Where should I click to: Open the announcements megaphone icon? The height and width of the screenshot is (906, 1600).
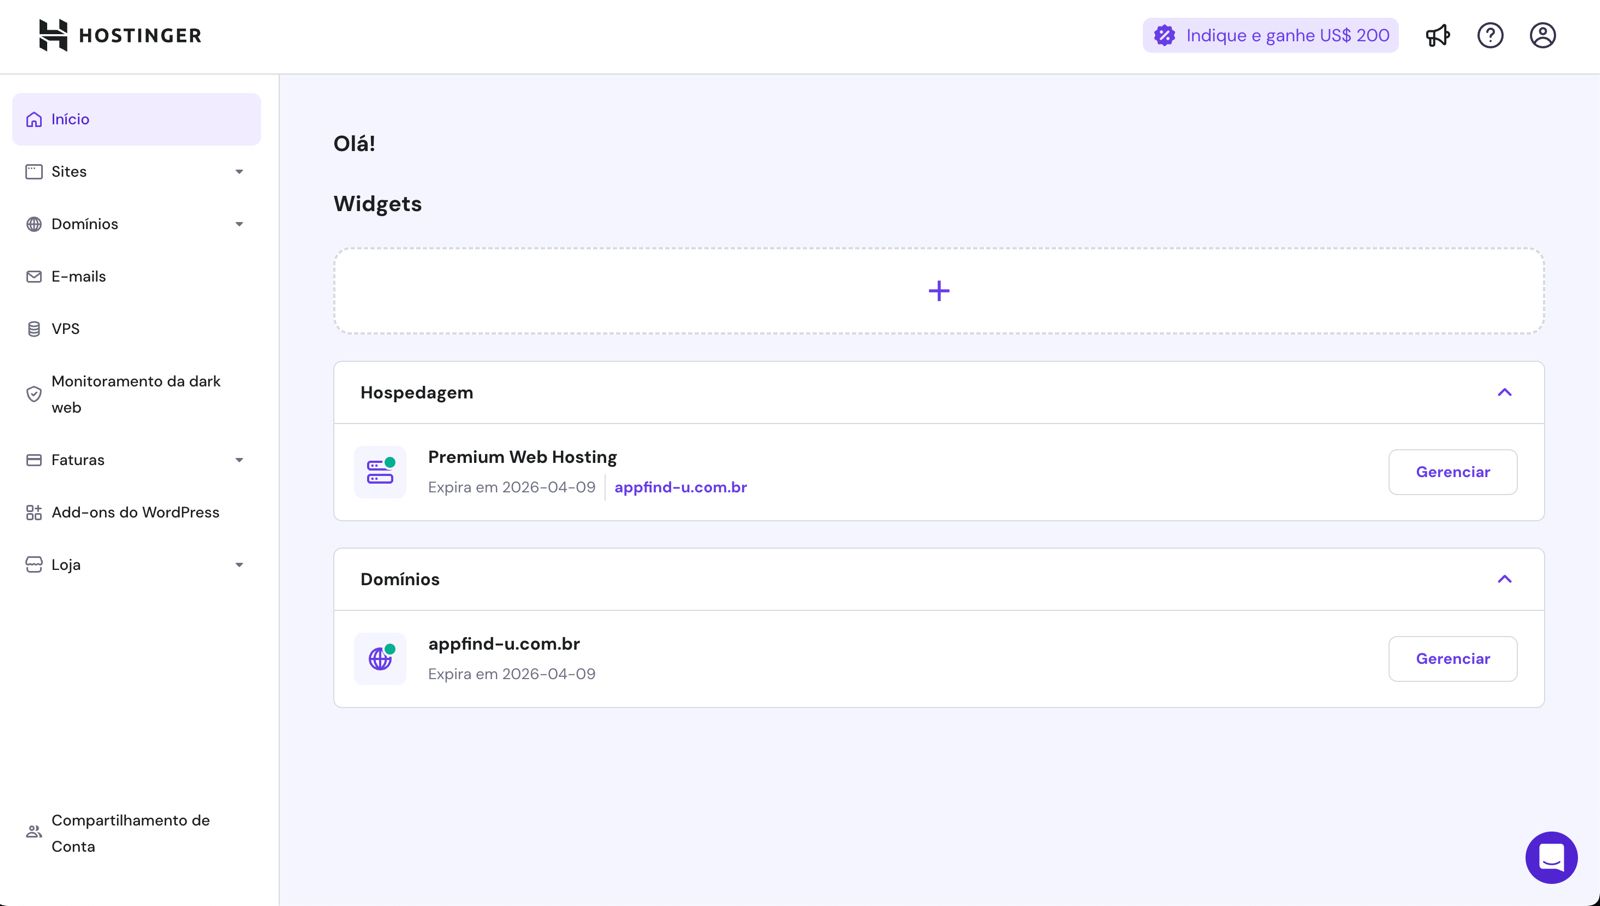(x=1437, y=36)
